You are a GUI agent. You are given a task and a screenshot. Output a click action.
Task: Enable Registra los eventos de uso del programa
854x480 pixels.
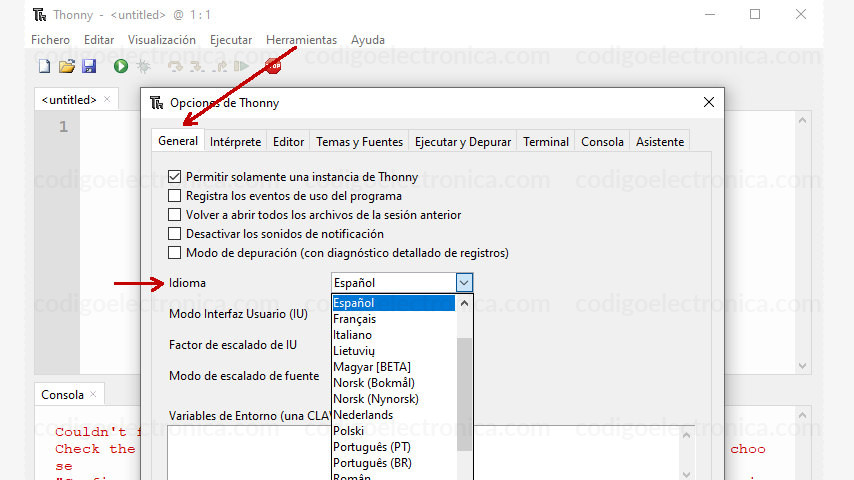click(174, 196)
